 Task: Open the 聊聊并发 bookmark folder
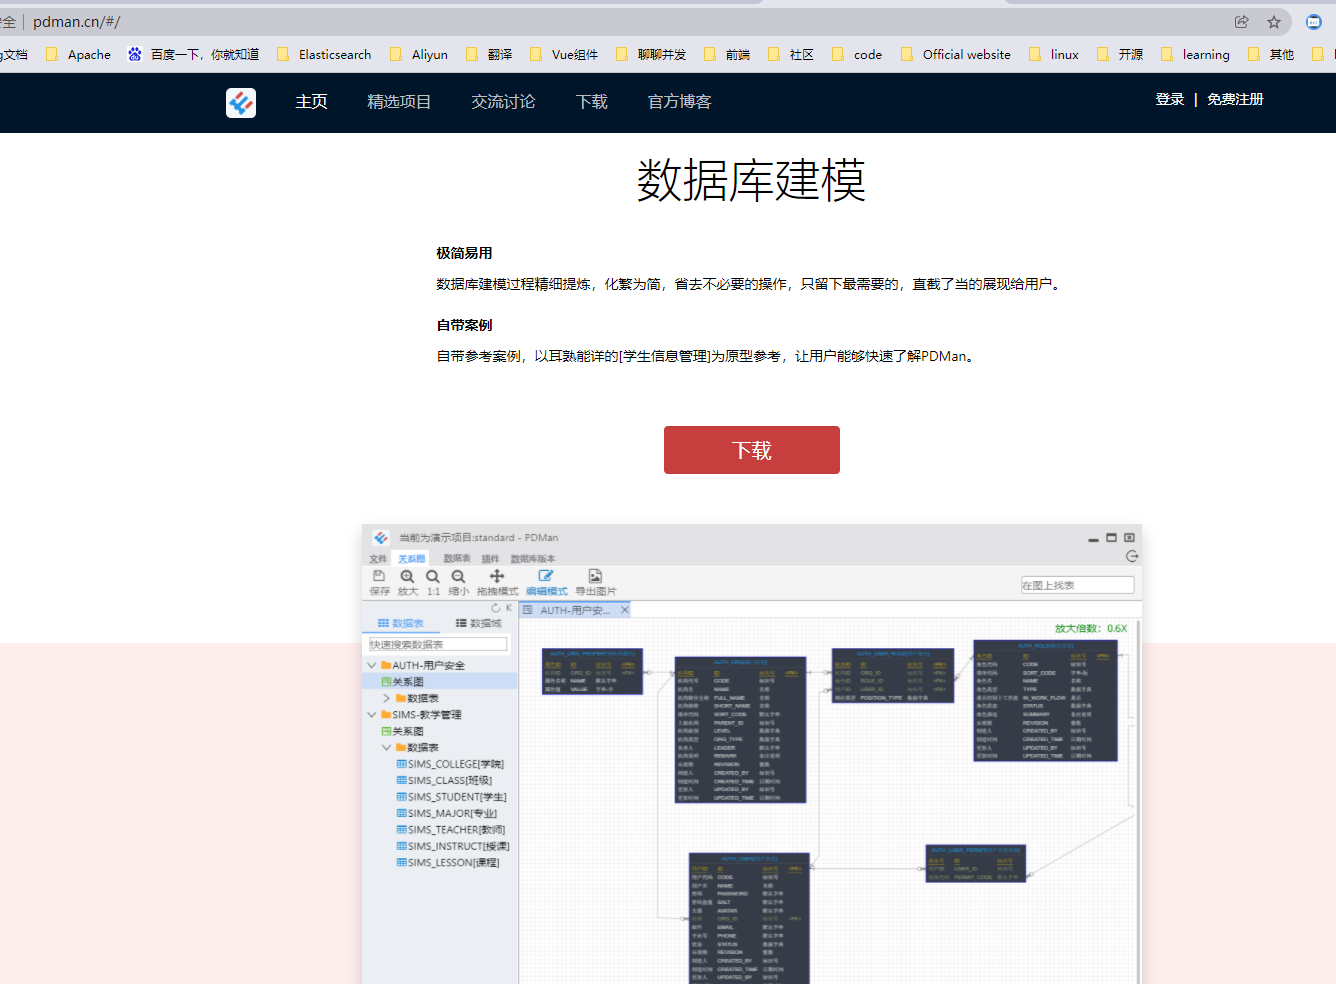tap(651, 55)
